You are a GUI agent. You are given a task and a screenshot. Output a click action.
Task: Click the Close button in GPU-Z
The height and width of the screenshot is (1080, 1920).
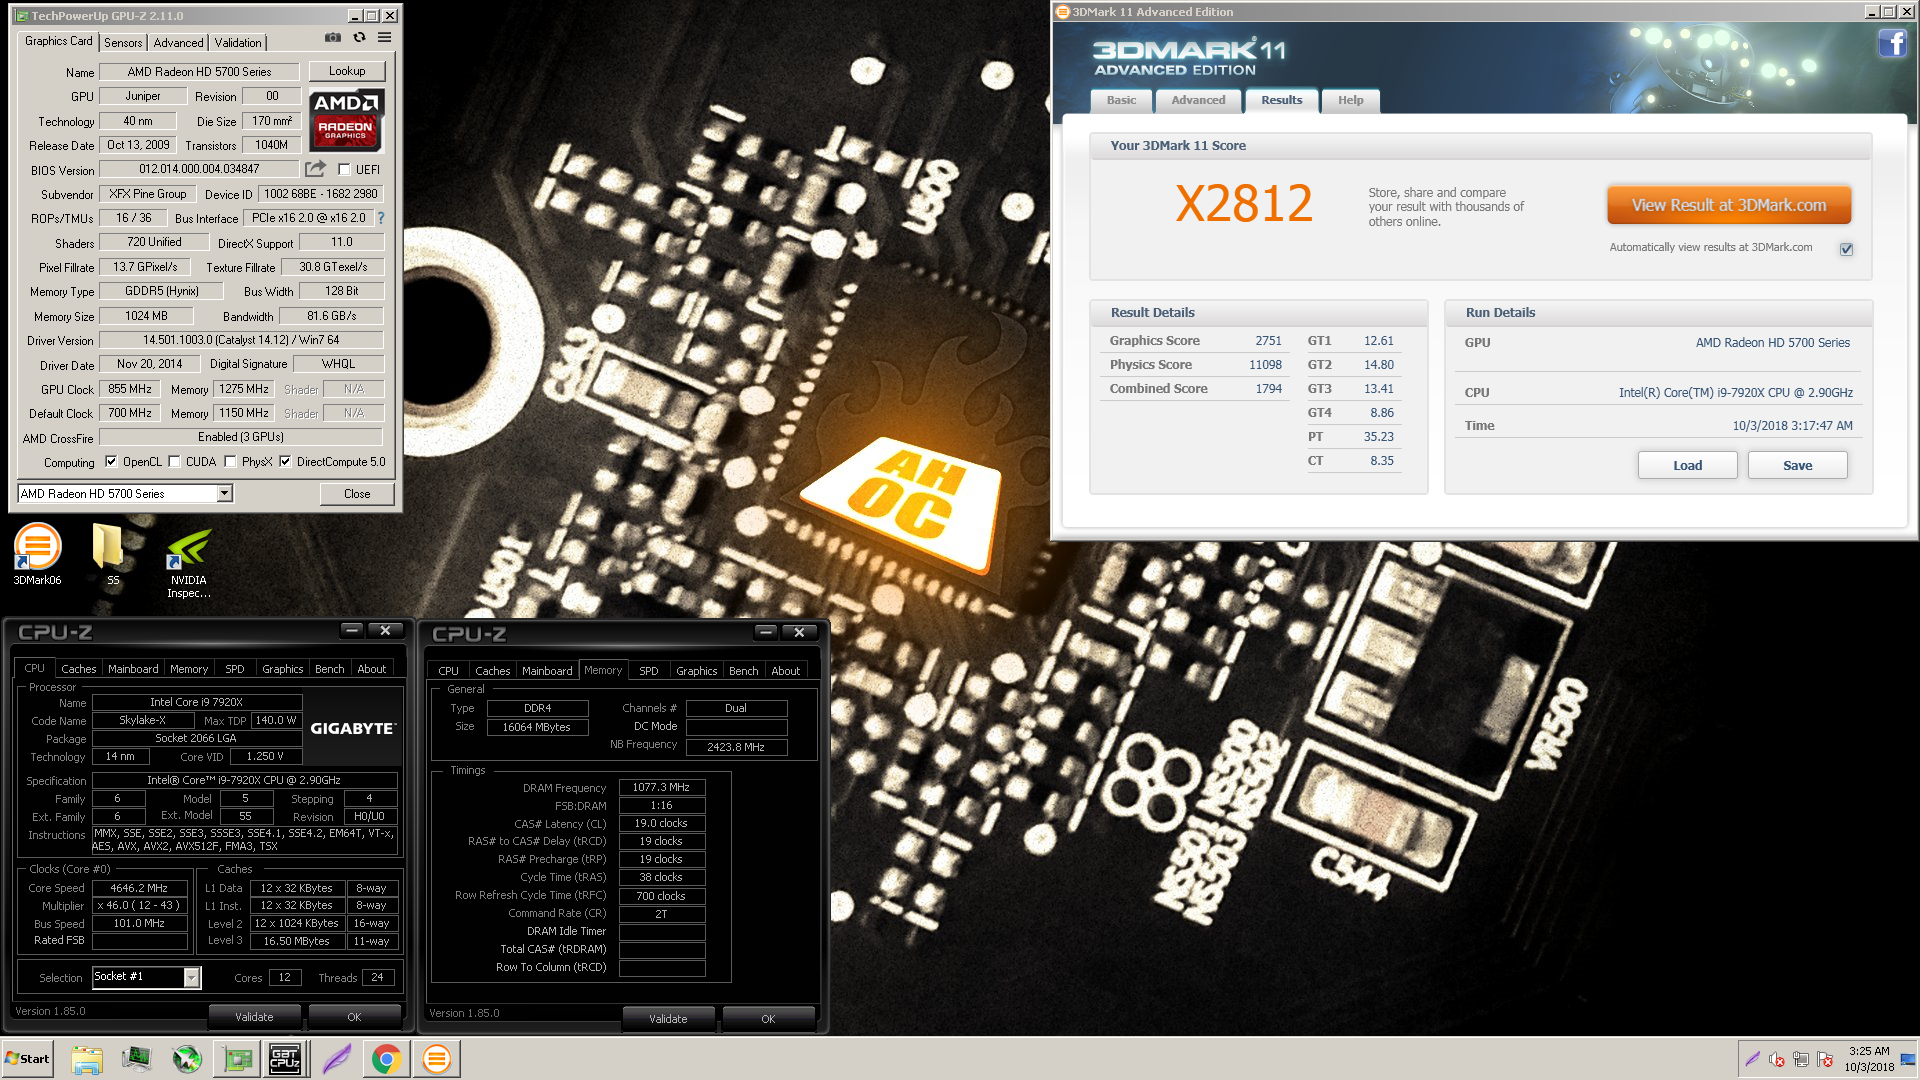coord(357,494)
